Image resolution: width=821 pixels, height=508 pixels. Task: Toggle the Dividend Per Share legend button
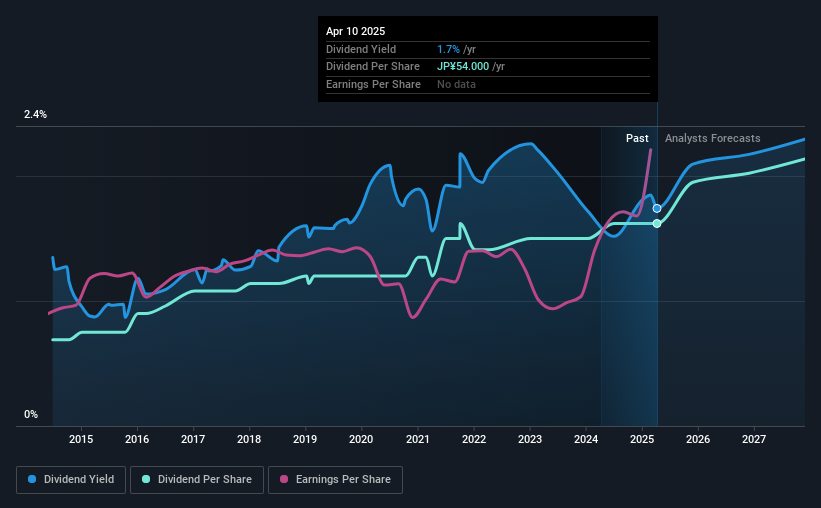197,480
